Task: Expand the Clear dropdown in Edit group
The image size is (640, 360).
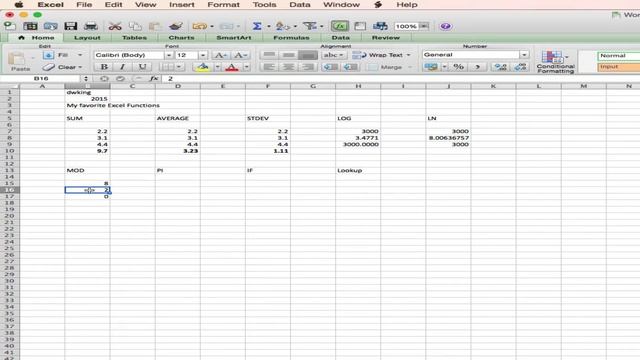Action: [x=80, y=67]
